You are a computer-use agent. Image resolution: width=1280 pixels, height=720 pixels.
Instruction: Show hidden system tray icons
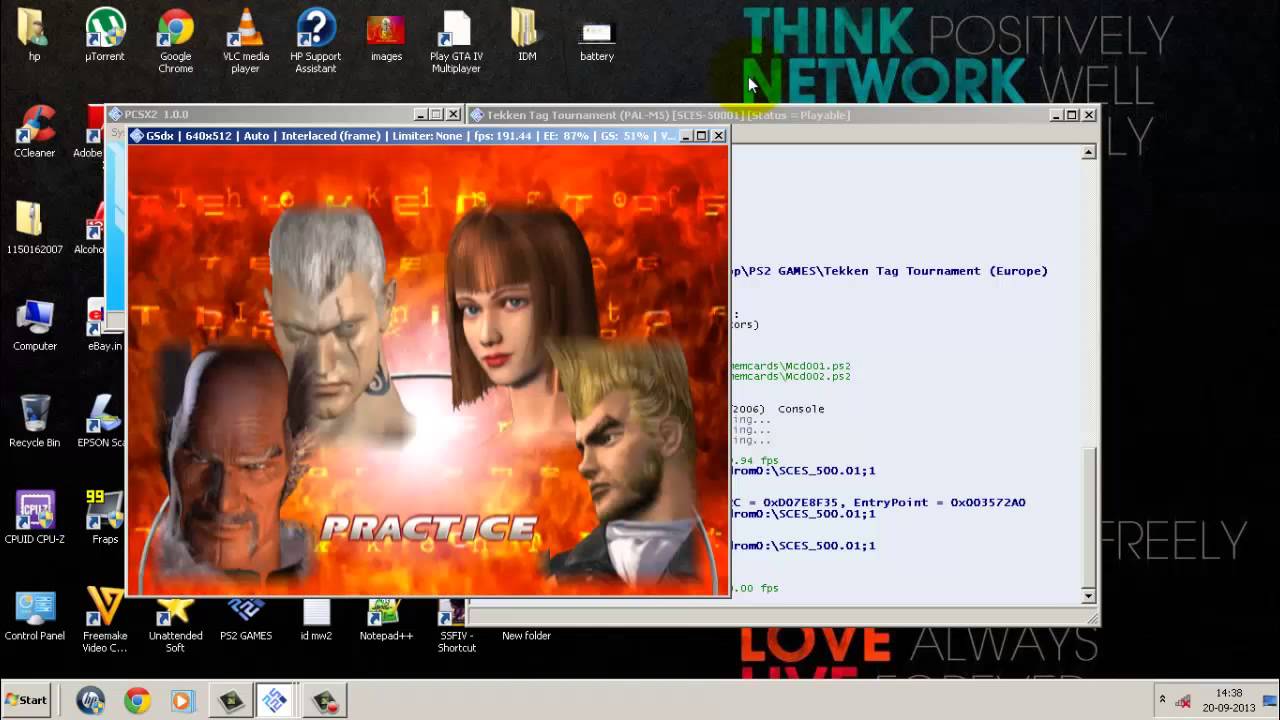(x=1162, y=700)
